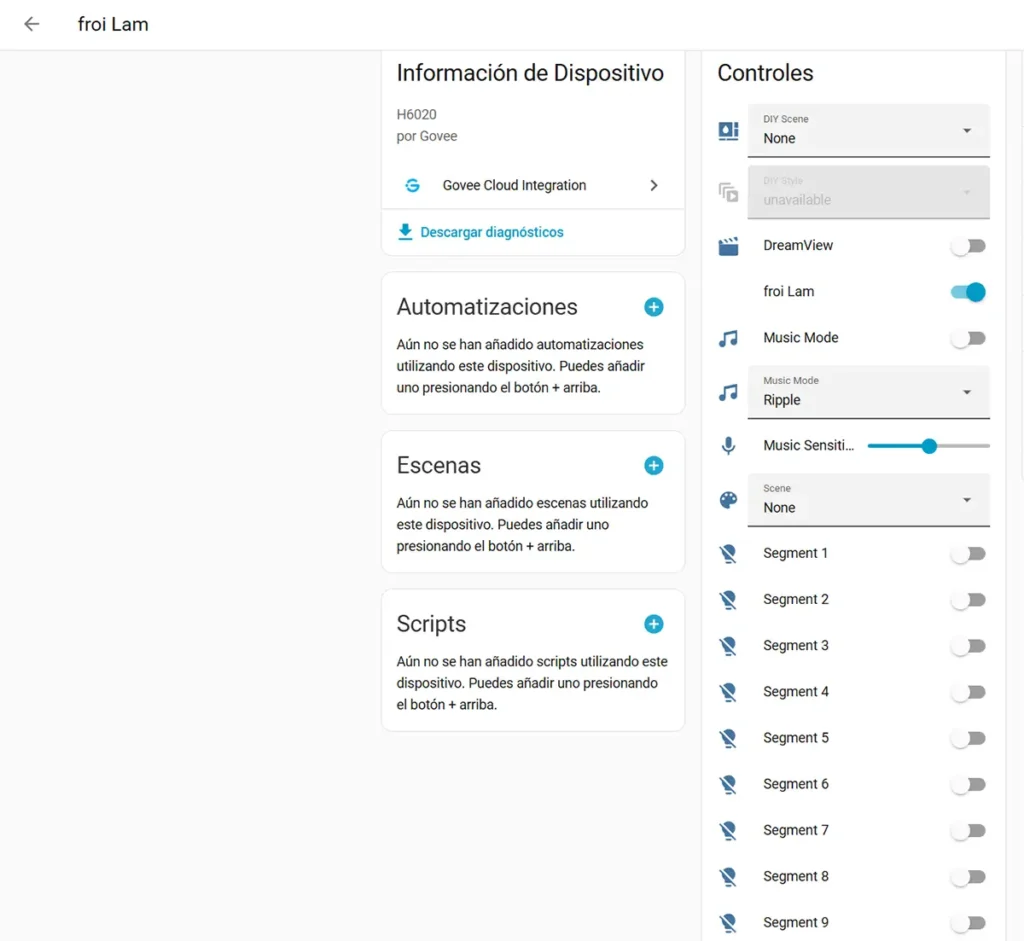
Task: Open the Scene dropdown set to None
Action: (x=868, y=499)
